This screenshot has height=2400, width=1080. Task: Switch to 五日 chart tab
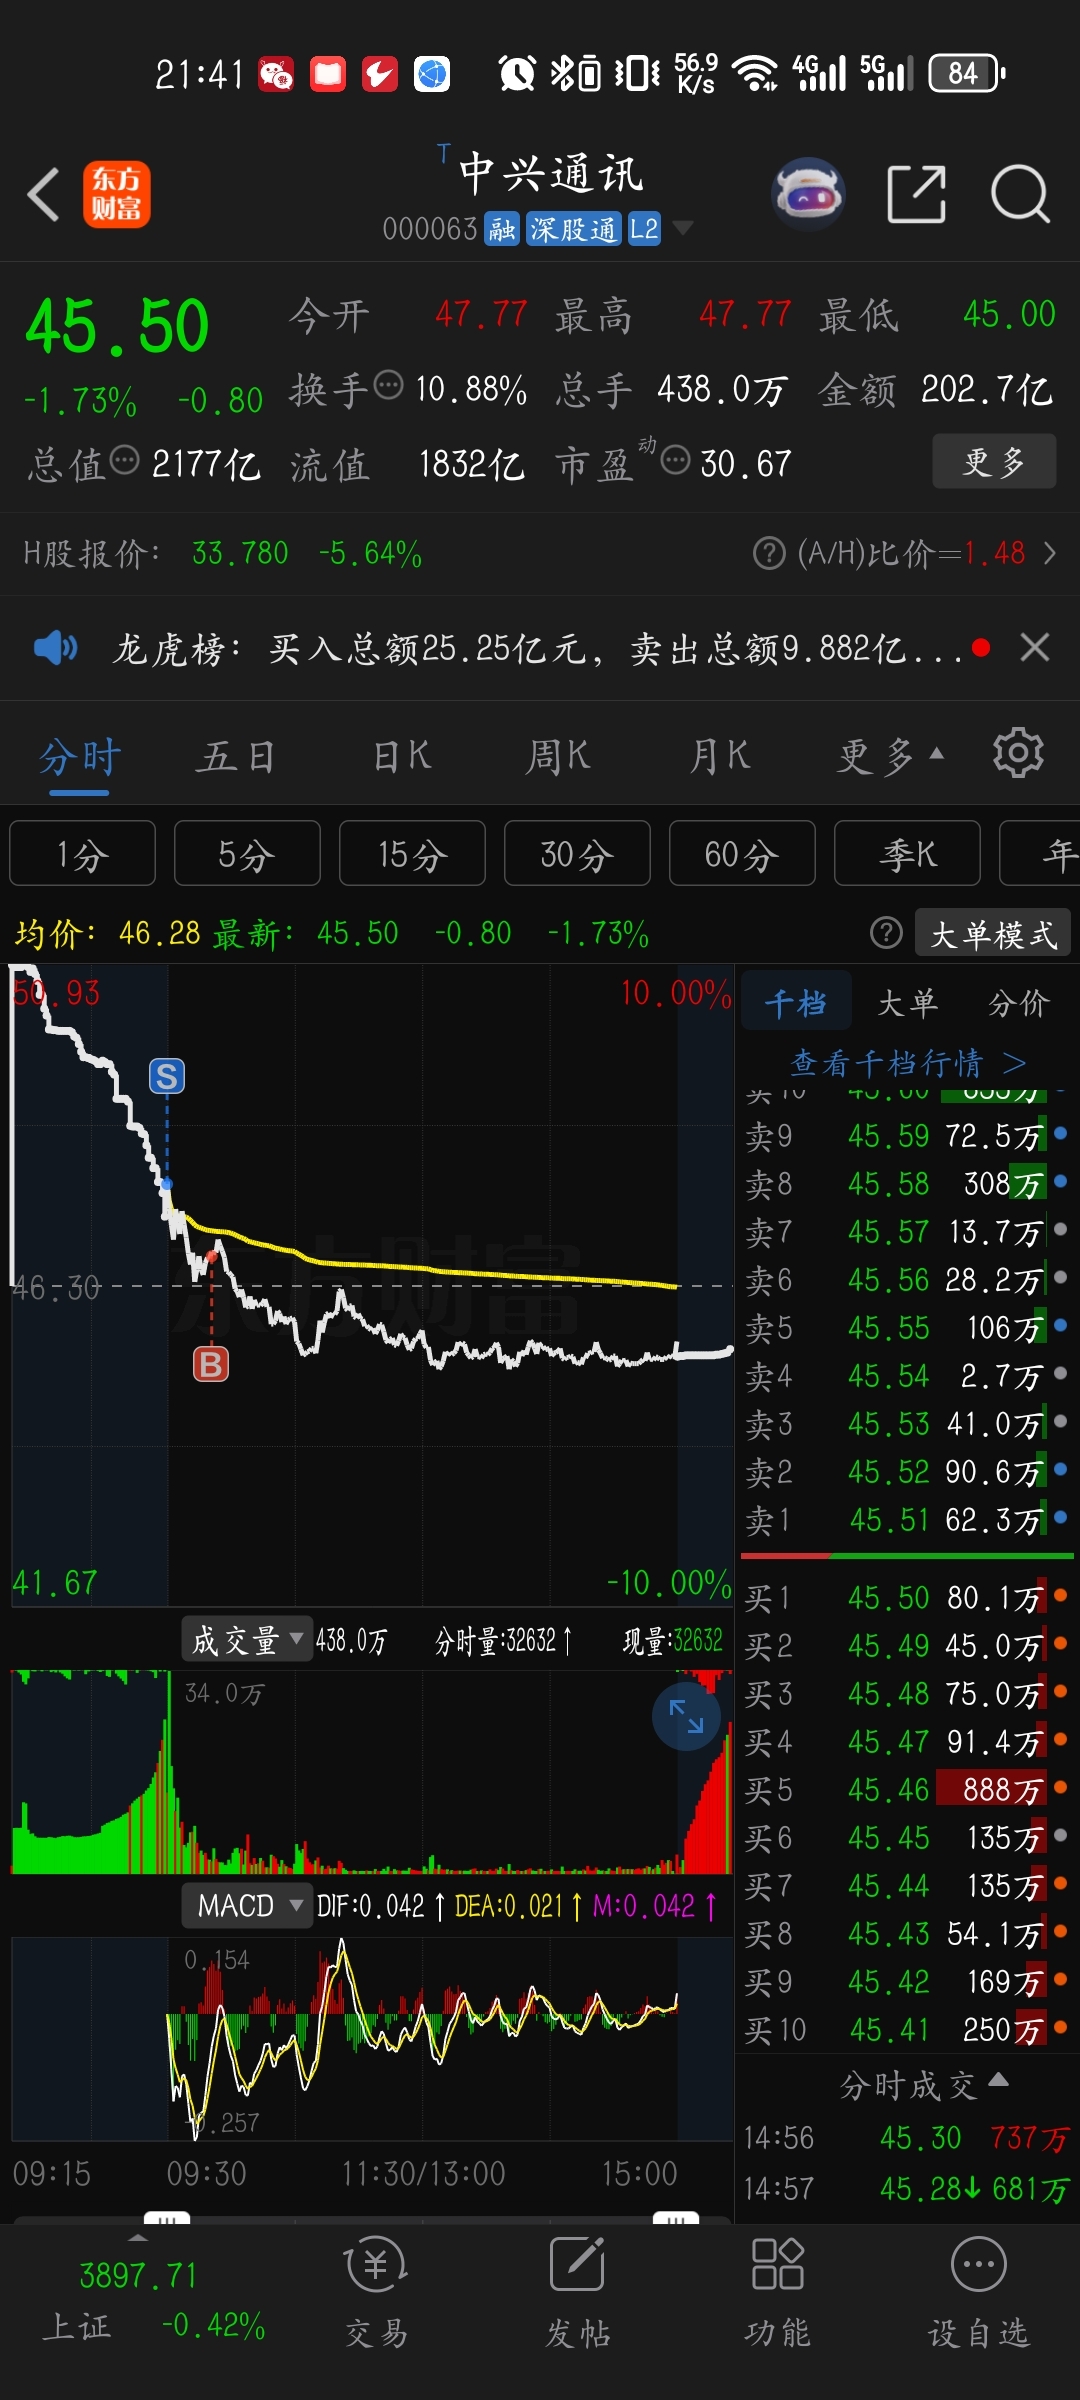(x=236, y=757)
